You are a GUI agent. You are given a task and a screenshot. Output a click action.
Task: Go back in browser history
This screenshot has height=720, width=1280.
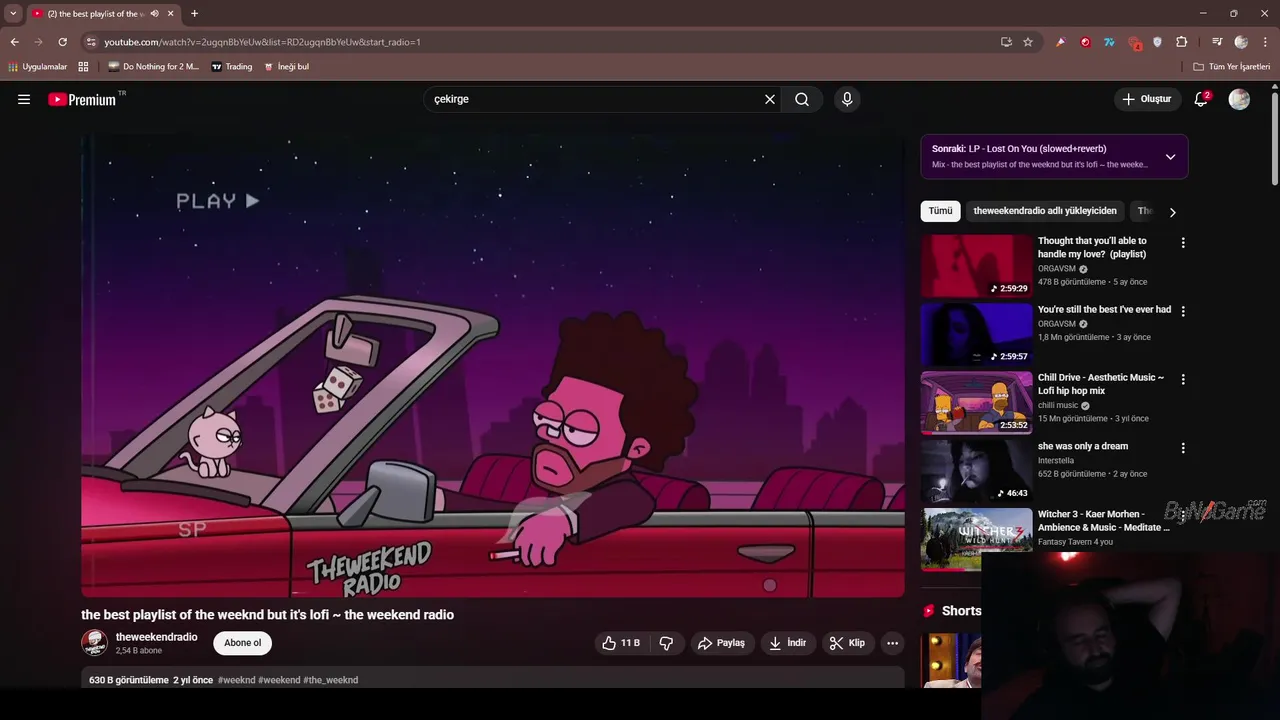tap(14, 42)
